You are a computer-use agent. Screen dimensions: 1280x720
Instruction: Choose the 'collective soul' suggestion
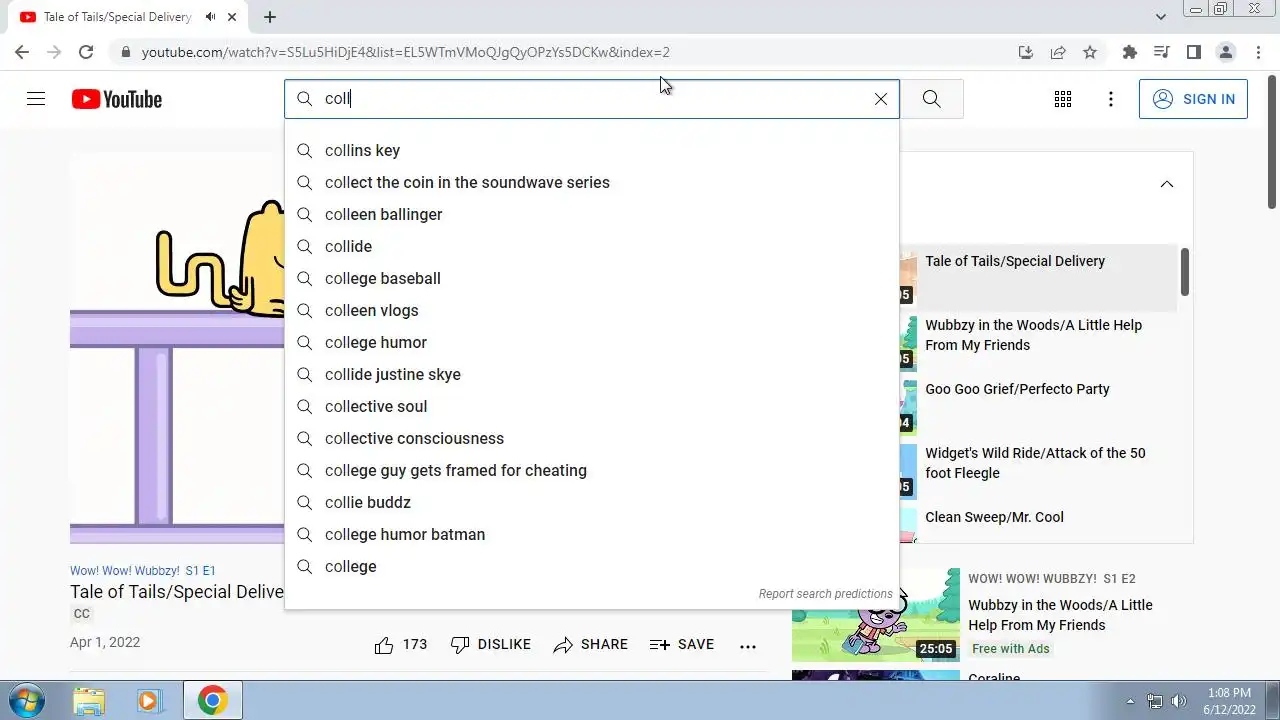[592, 406]
